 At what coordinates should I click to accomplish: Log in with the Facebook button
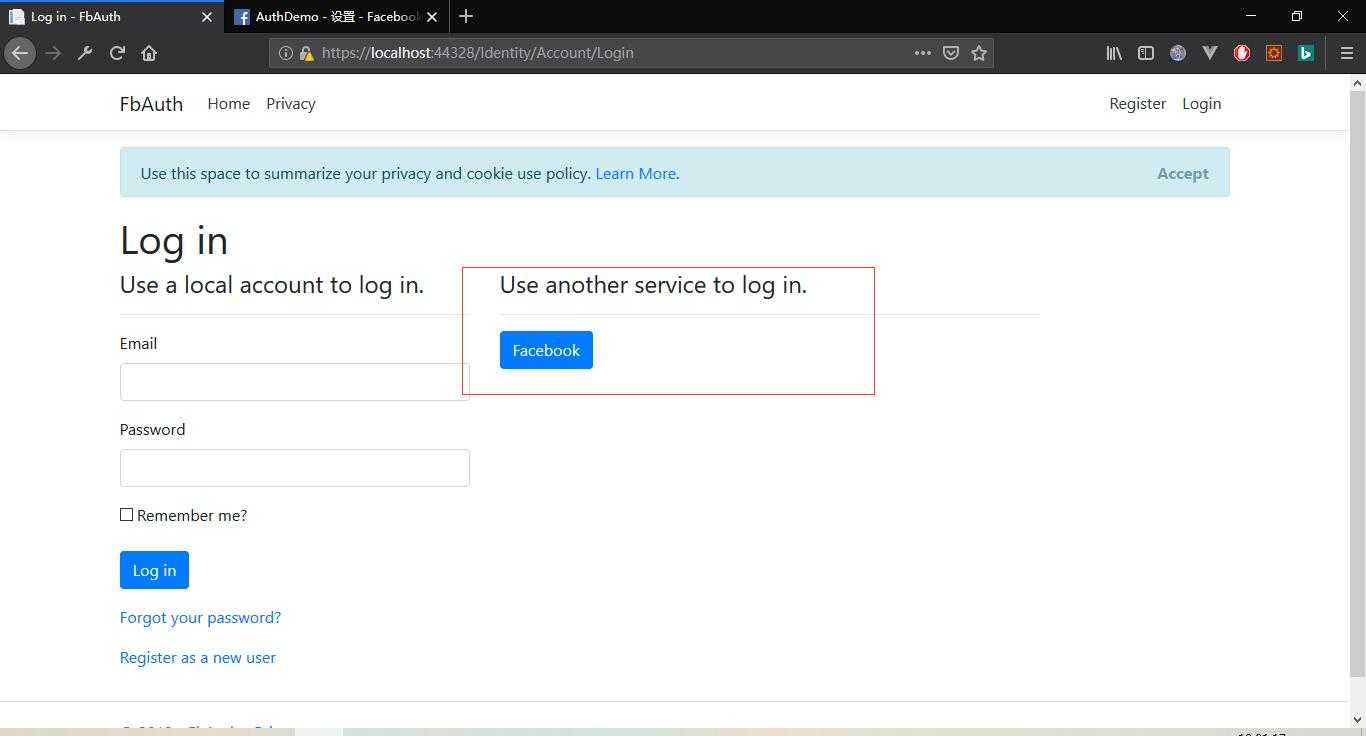point(546,350)
